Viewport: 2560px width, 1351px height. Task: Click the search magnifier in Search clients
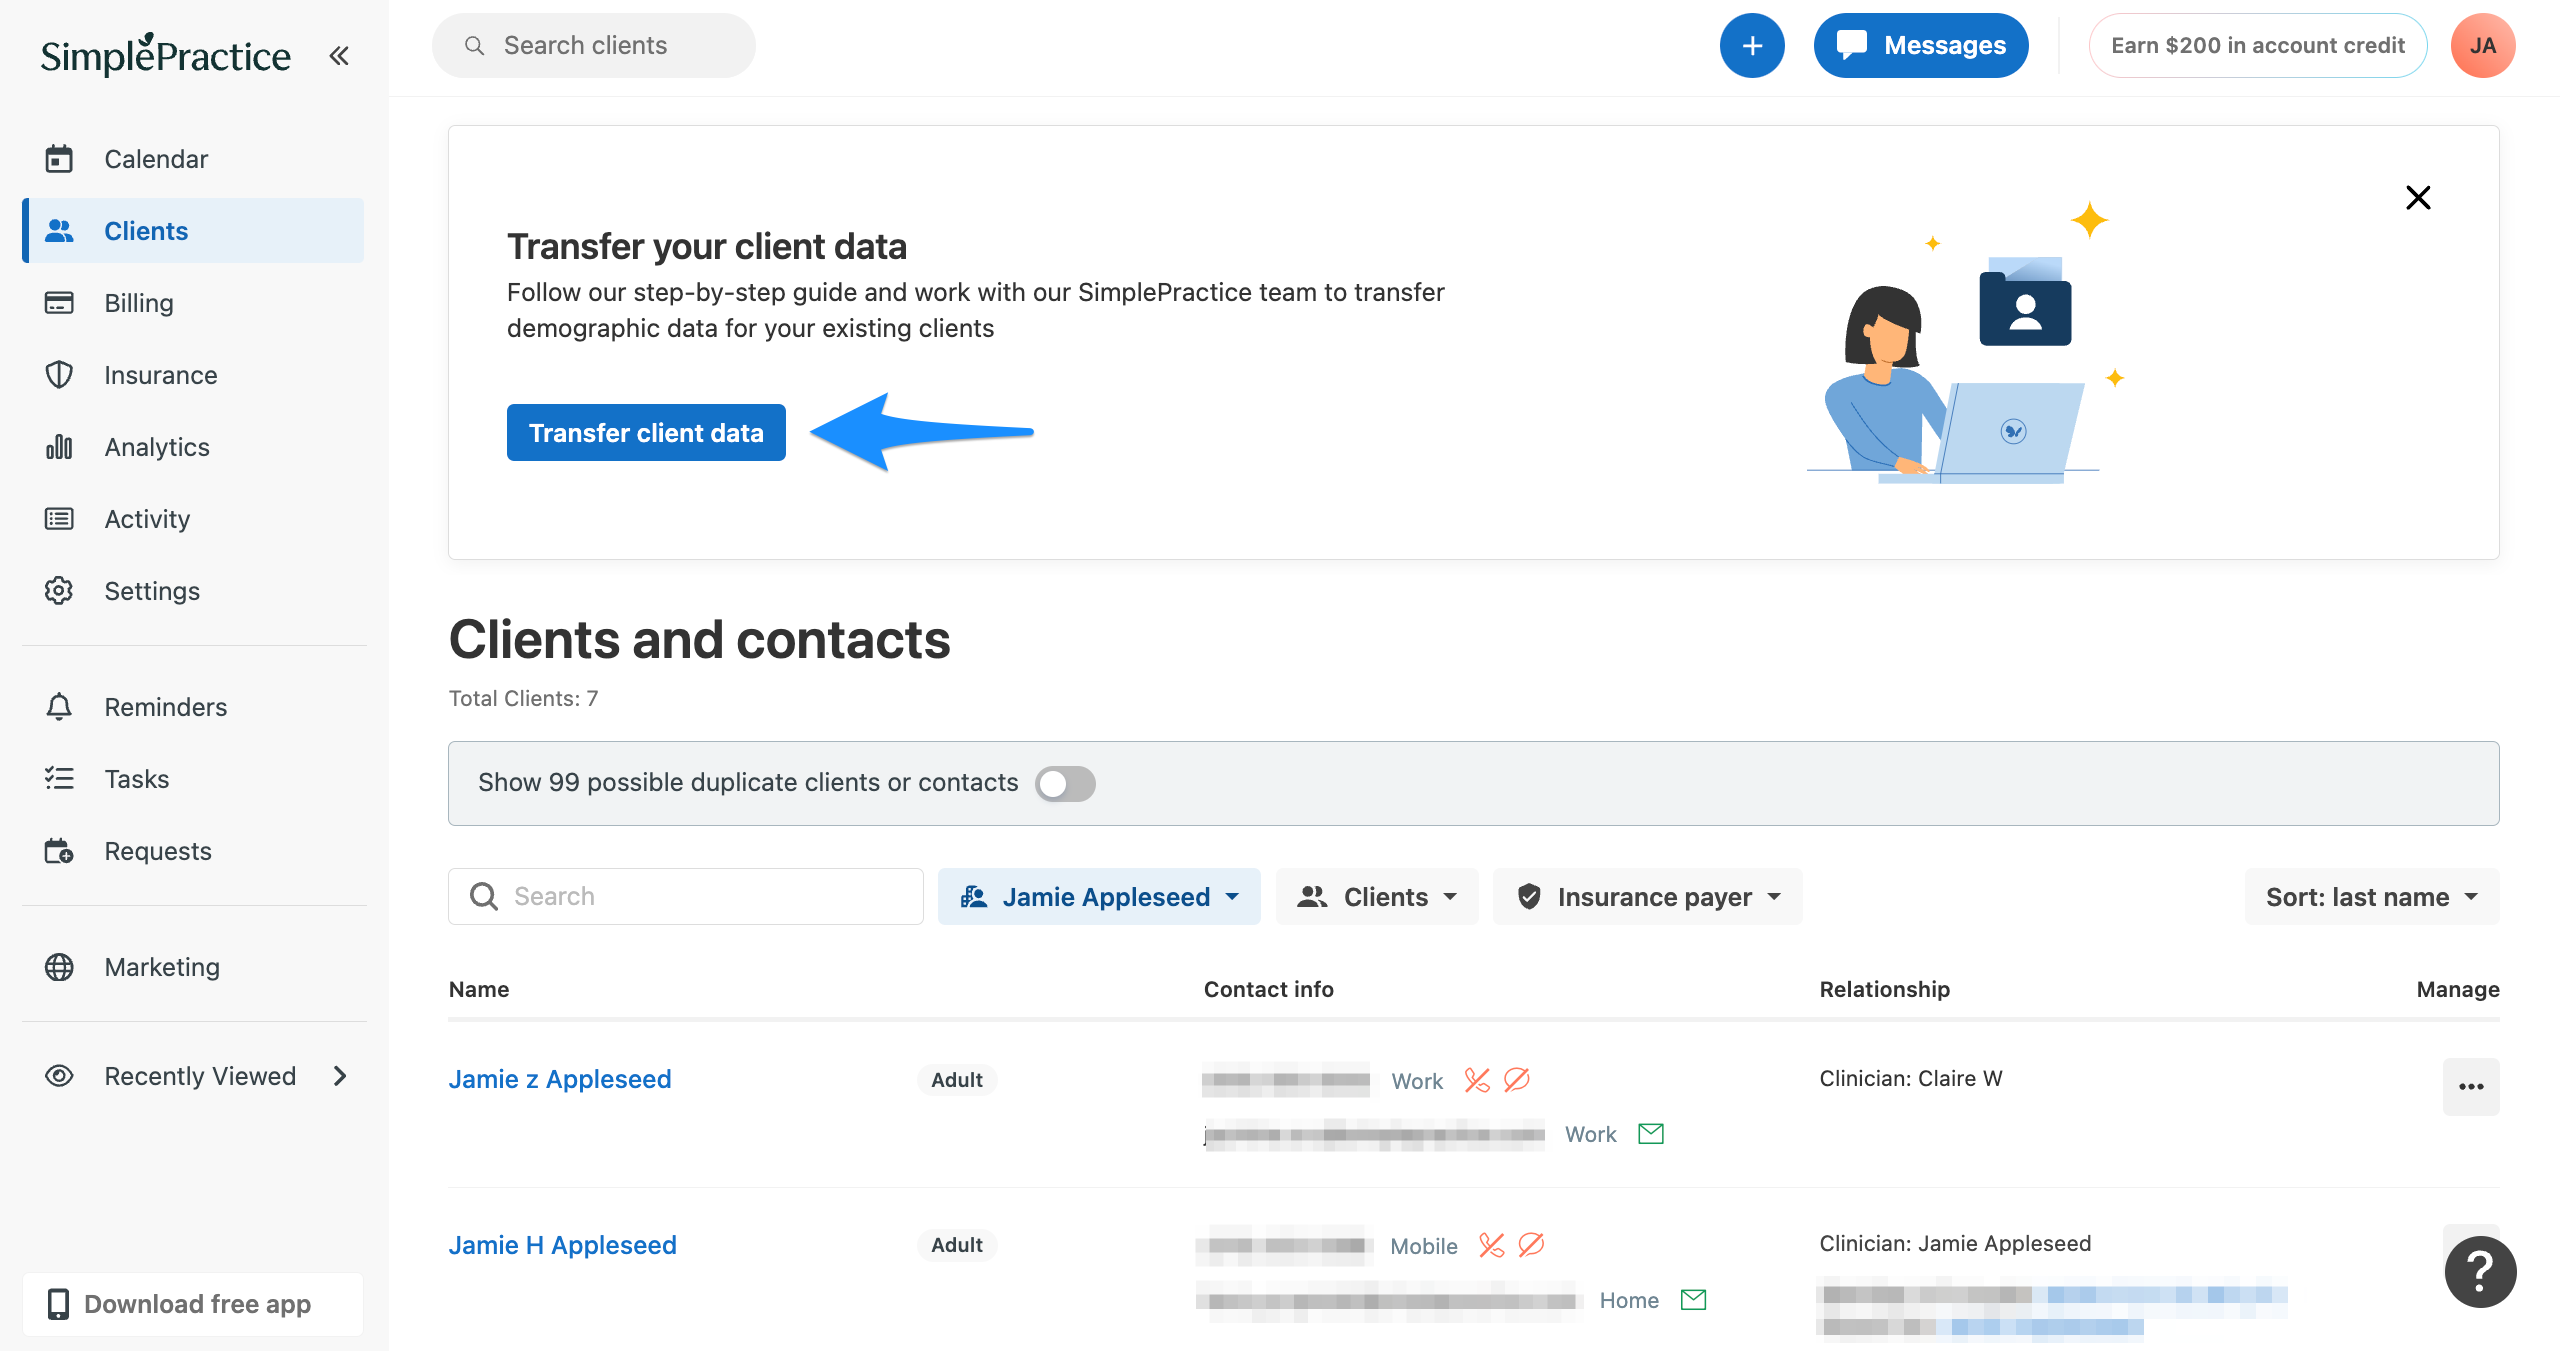pyautogui.click(x=475, y=45)
